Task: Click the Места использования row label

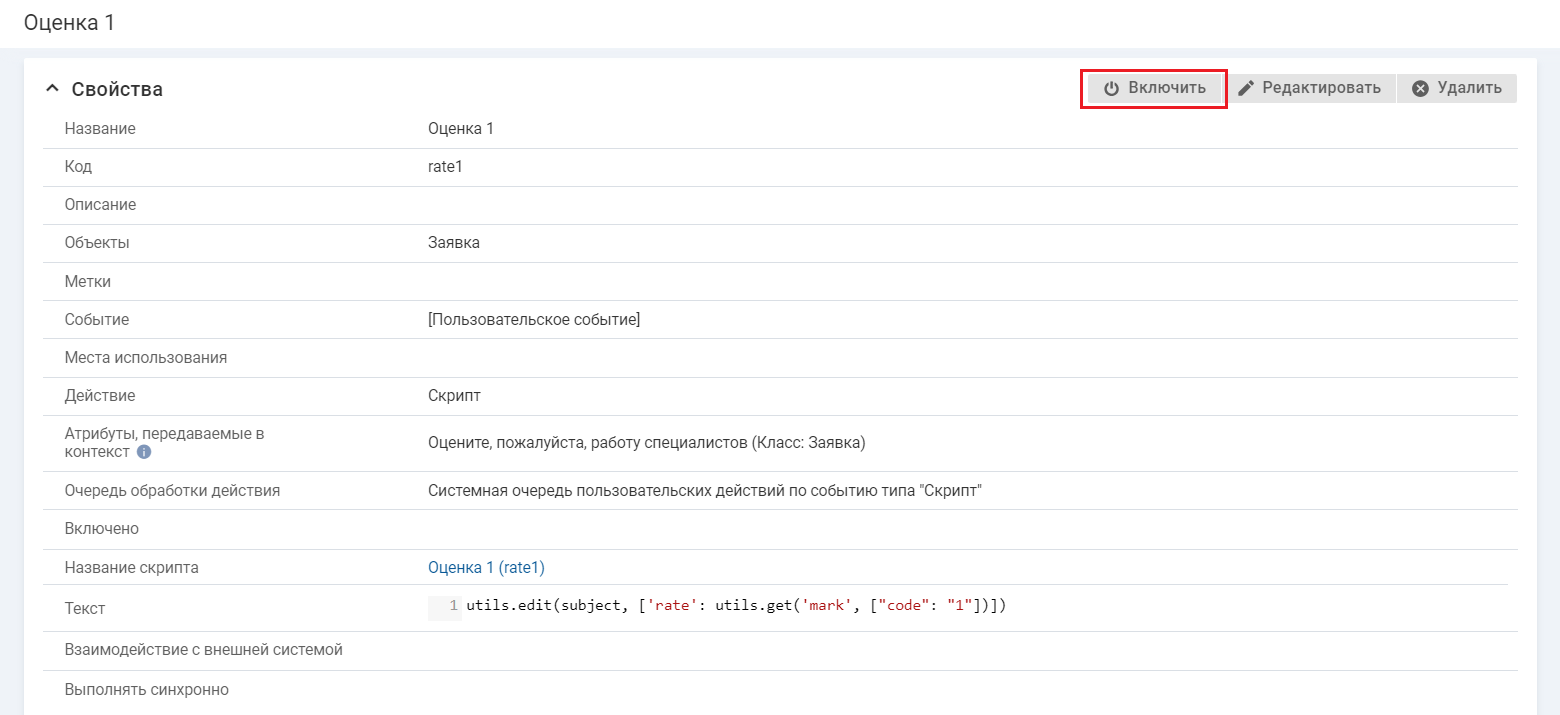Action: click(146, 358)
